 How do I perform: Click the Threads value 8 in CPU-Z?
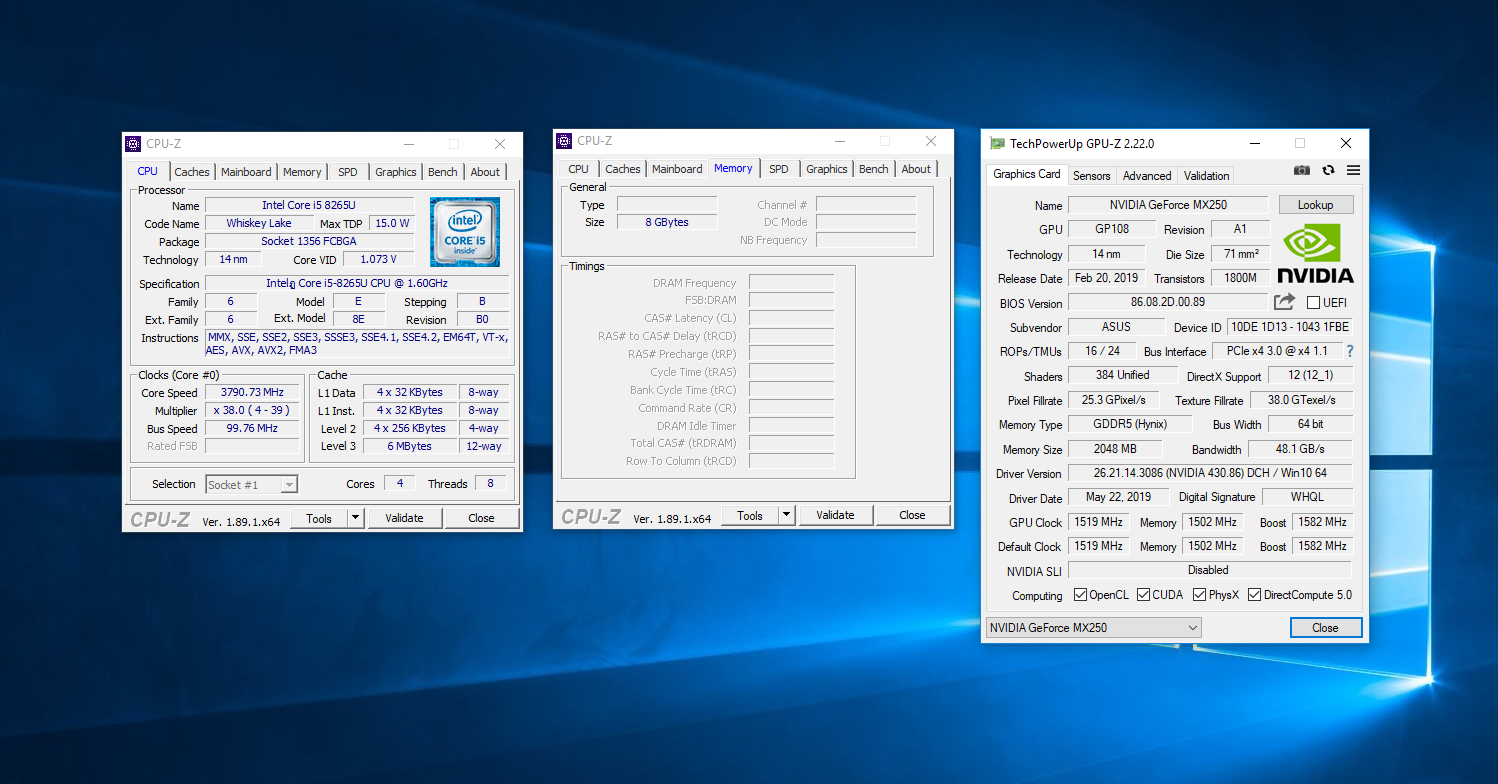pos(491,483)
